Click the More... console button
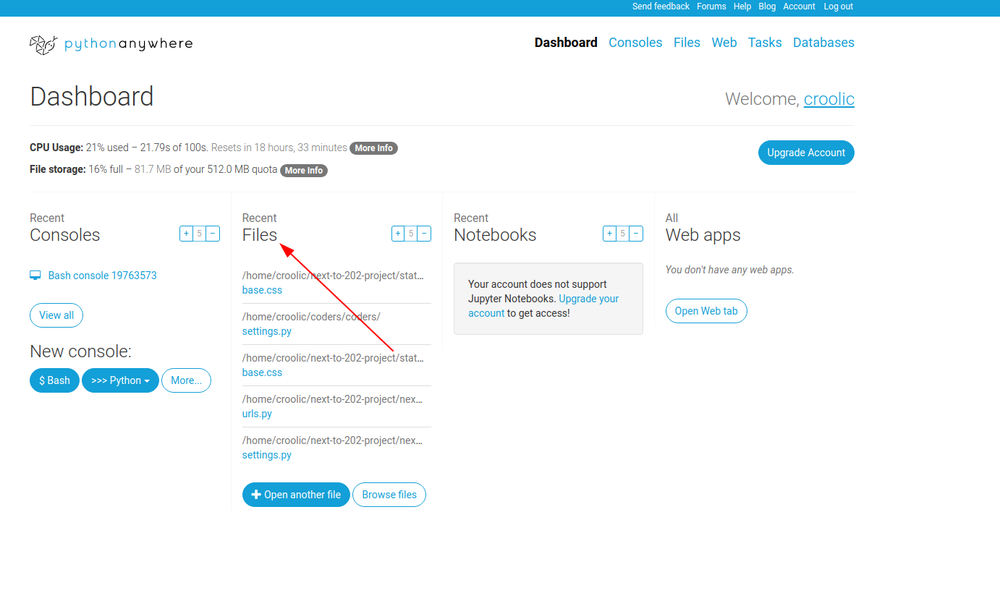The height and width of the screenshot is (614, 1000). [186, 381]
